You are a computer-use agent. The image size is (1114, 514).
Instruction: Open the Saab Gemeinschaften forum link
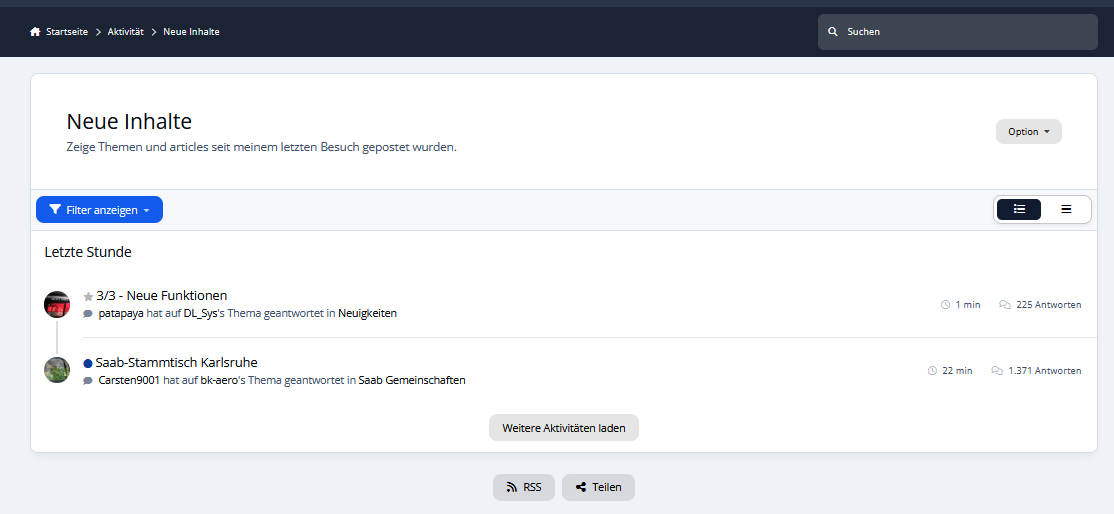[x=412, y=380]
